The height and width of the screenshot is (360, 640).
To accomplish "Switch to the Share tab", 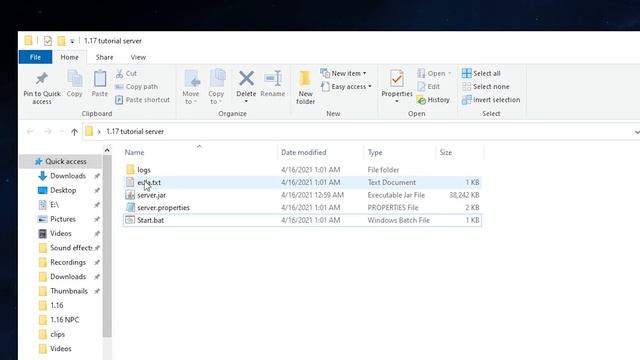I will (x=104, y=57).
